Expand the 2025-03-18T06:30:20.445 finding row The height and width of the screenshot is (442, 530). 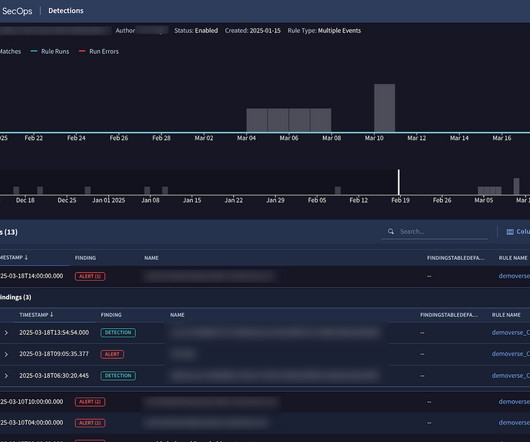pos(6,376)
